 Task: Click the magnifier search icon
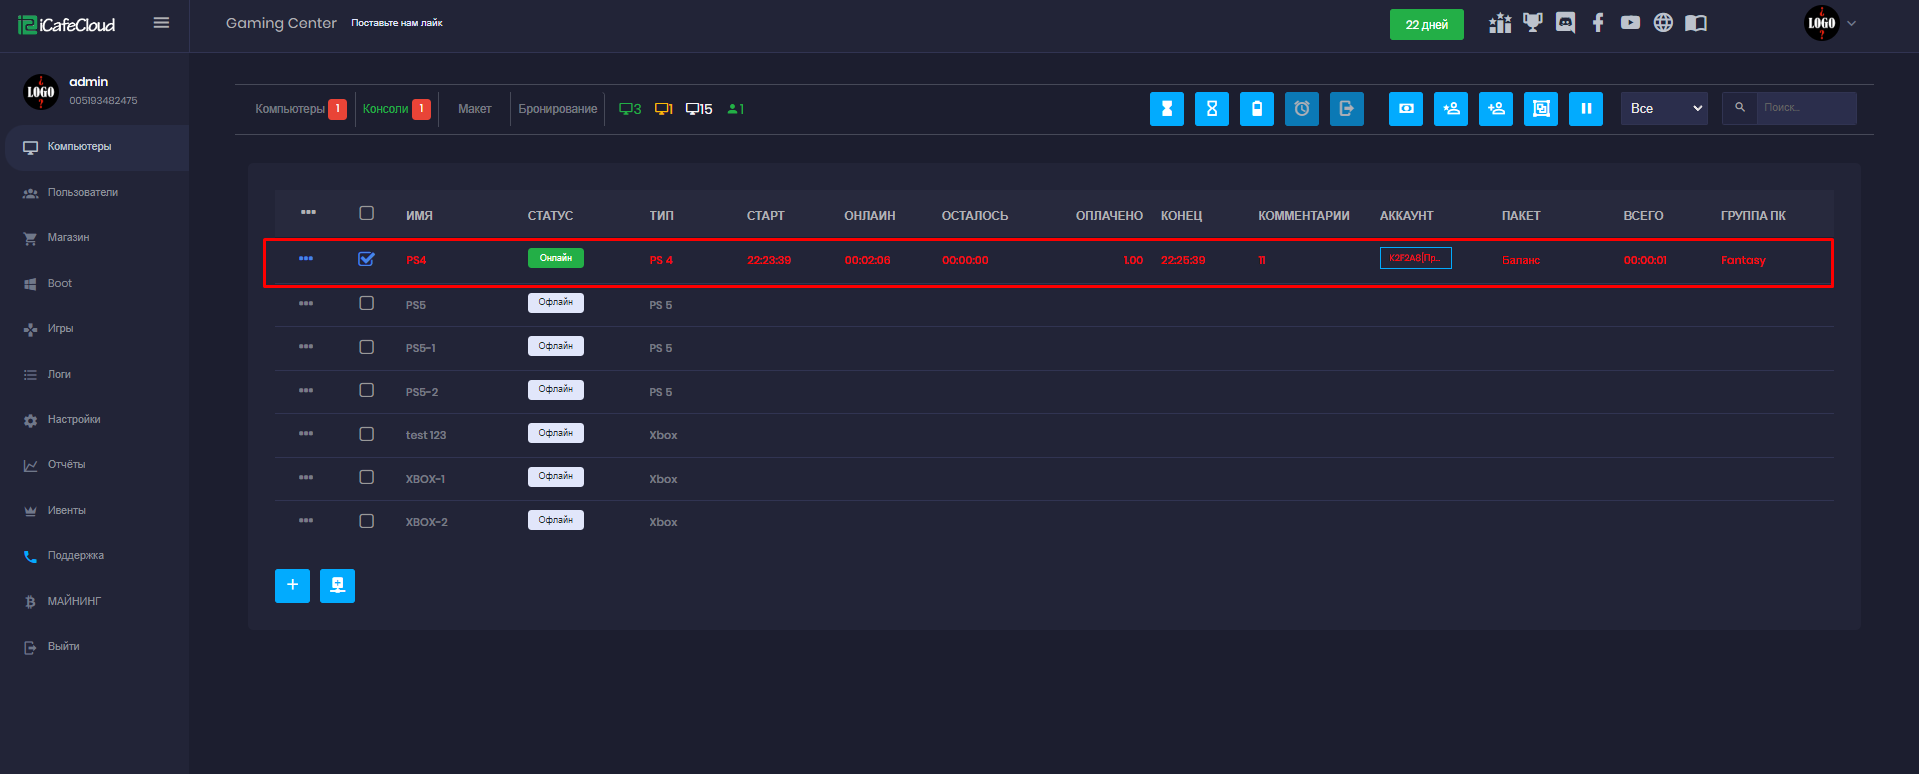click(x=1740, y=108)
